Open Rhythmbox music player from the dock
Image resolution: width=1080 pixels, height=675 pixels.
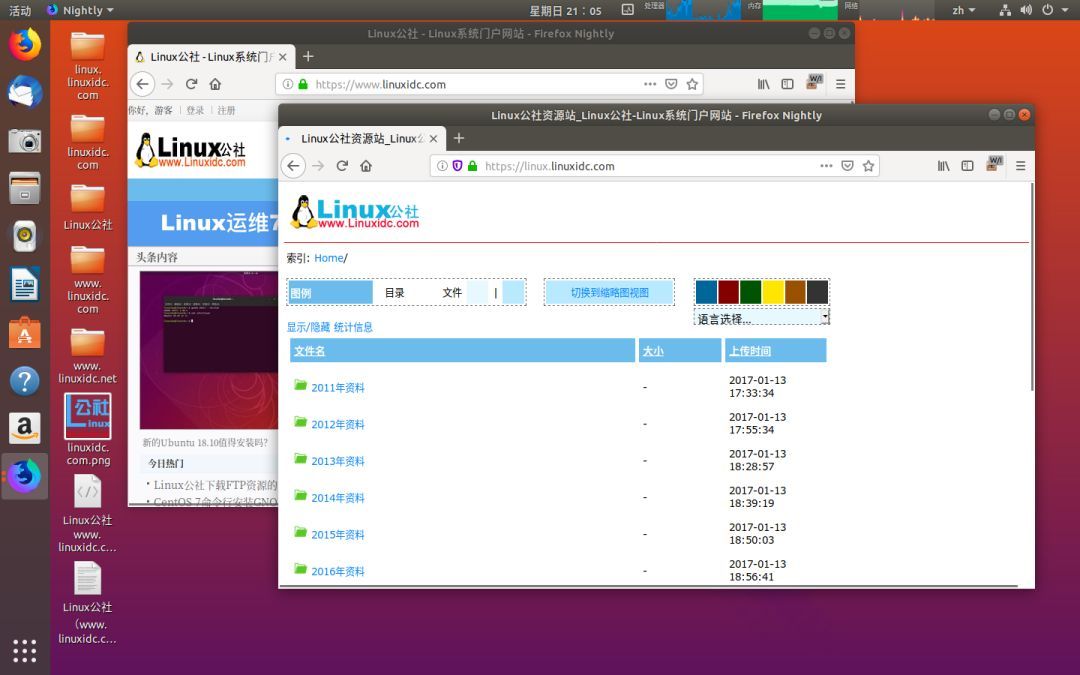coord(25,236)
